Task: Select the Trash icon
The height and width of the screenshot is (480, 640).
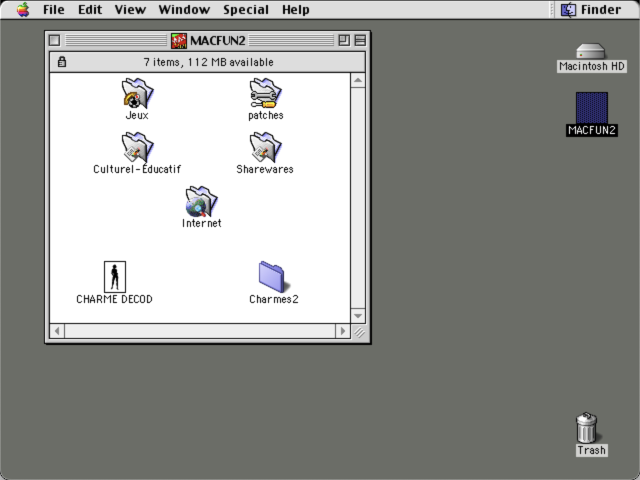Action: (587, 427)
